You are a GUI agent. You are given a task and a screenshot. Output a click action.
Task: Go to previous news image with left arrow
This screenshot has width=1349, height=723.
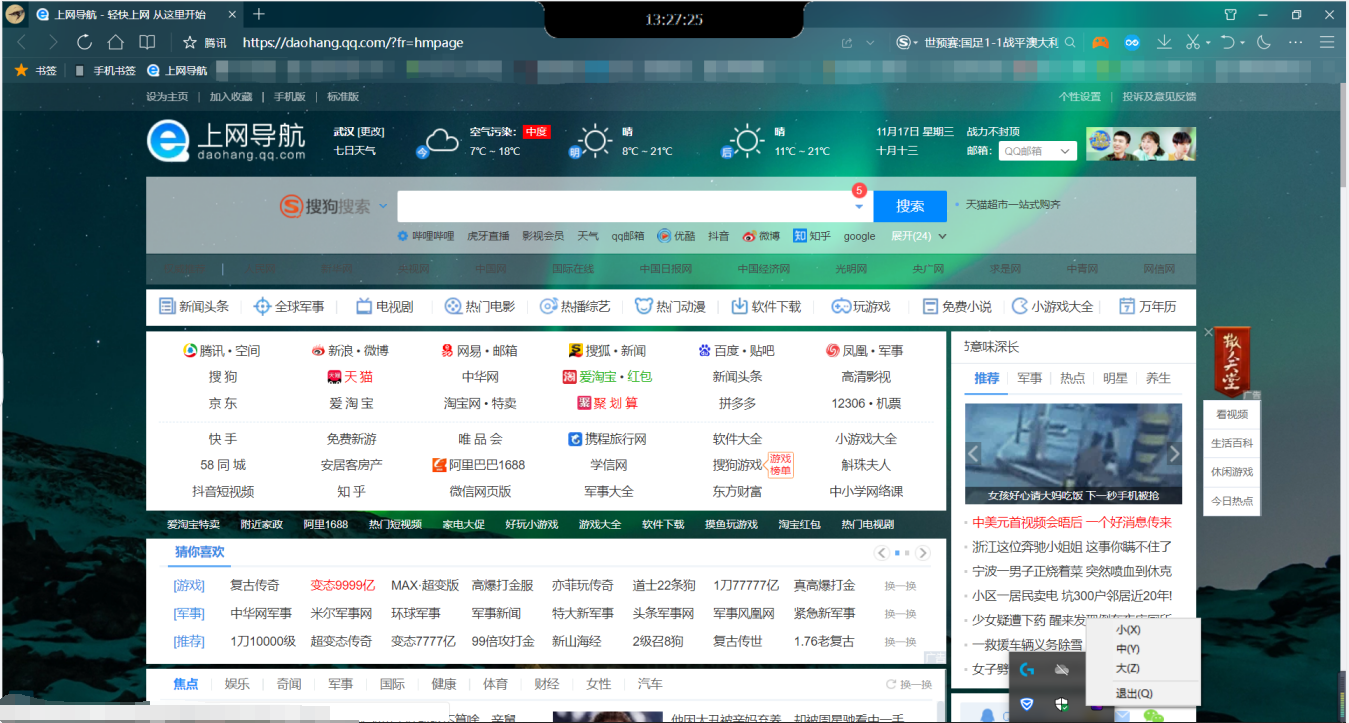point(974,454)
